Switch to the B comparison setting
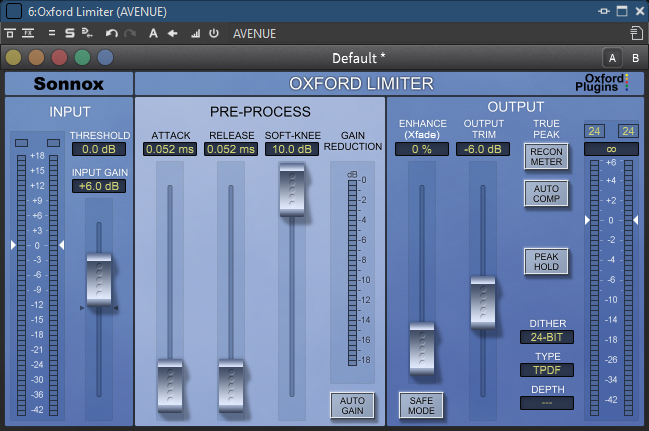The width and height of the screenshot is (649, 431). [635, 58]
